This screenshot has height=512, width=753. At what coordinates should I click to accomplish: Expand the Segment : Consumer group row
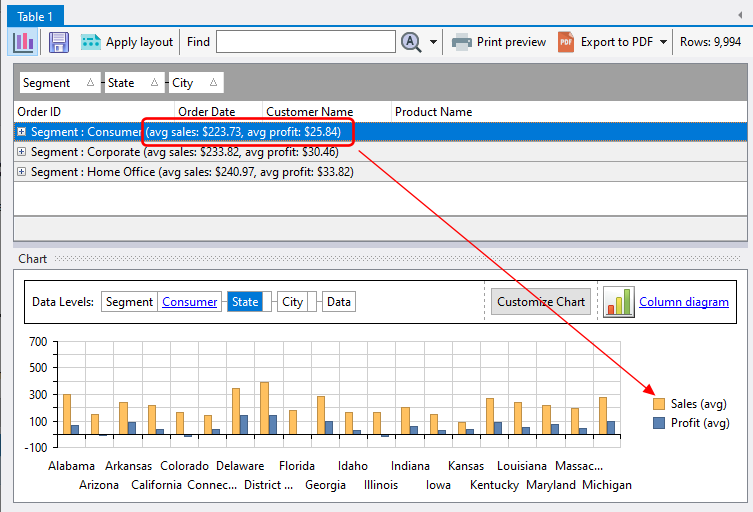click(x=22, y=132)
